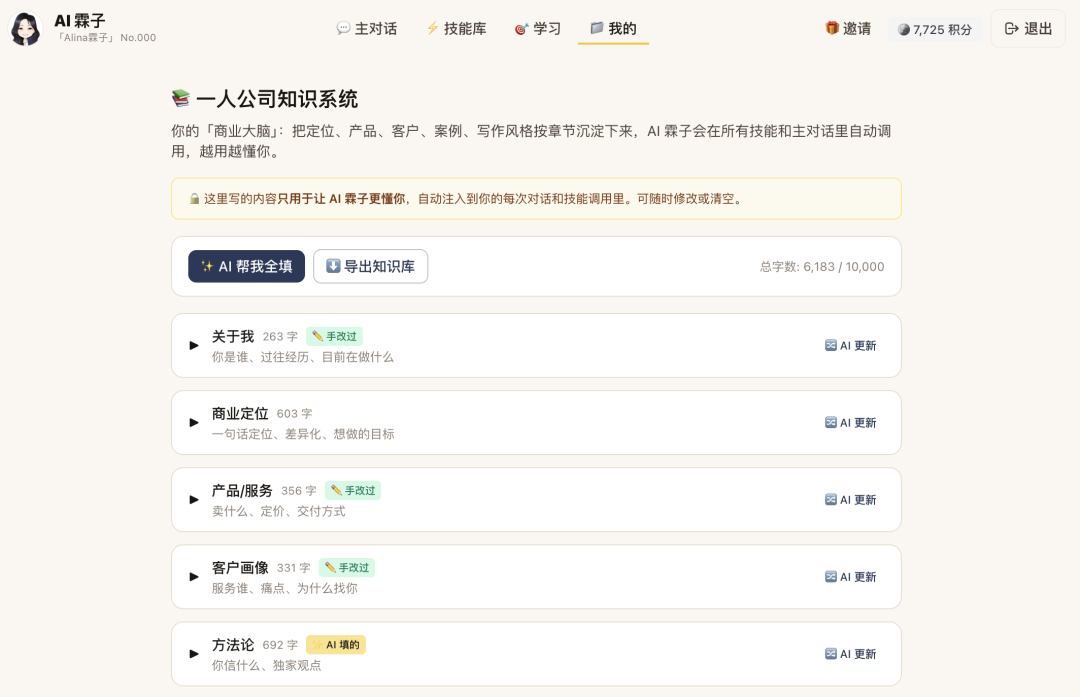
Task: Click the 客户画像 section title
Action: 240,568
